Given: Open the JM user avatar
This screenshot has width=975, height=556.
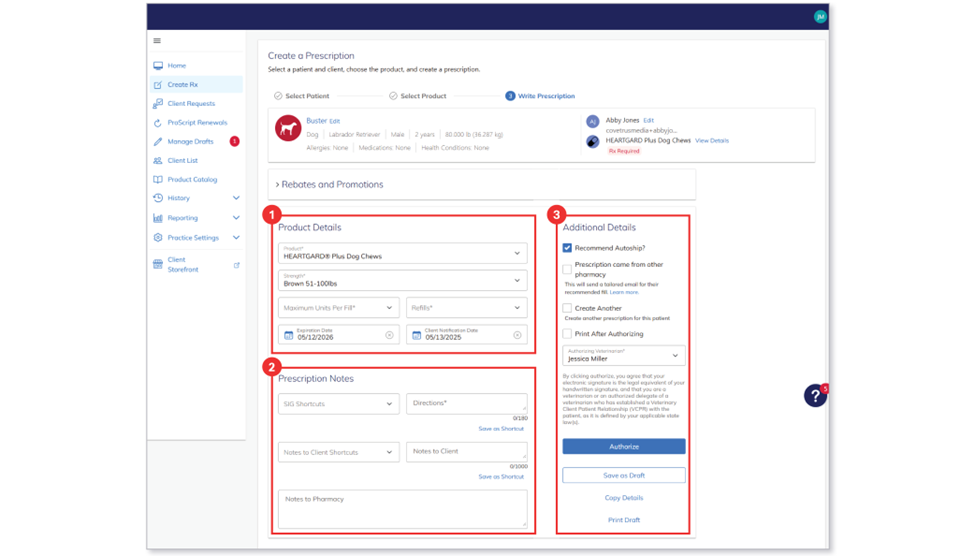Looking at the screenshot, I should click(820, 17).
